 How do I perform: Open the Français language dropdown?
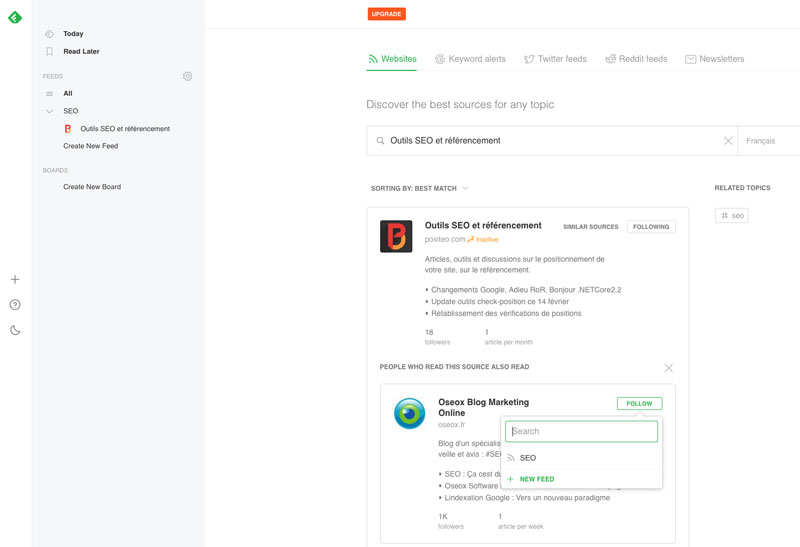pyautogui.click(x=768, y=141)
